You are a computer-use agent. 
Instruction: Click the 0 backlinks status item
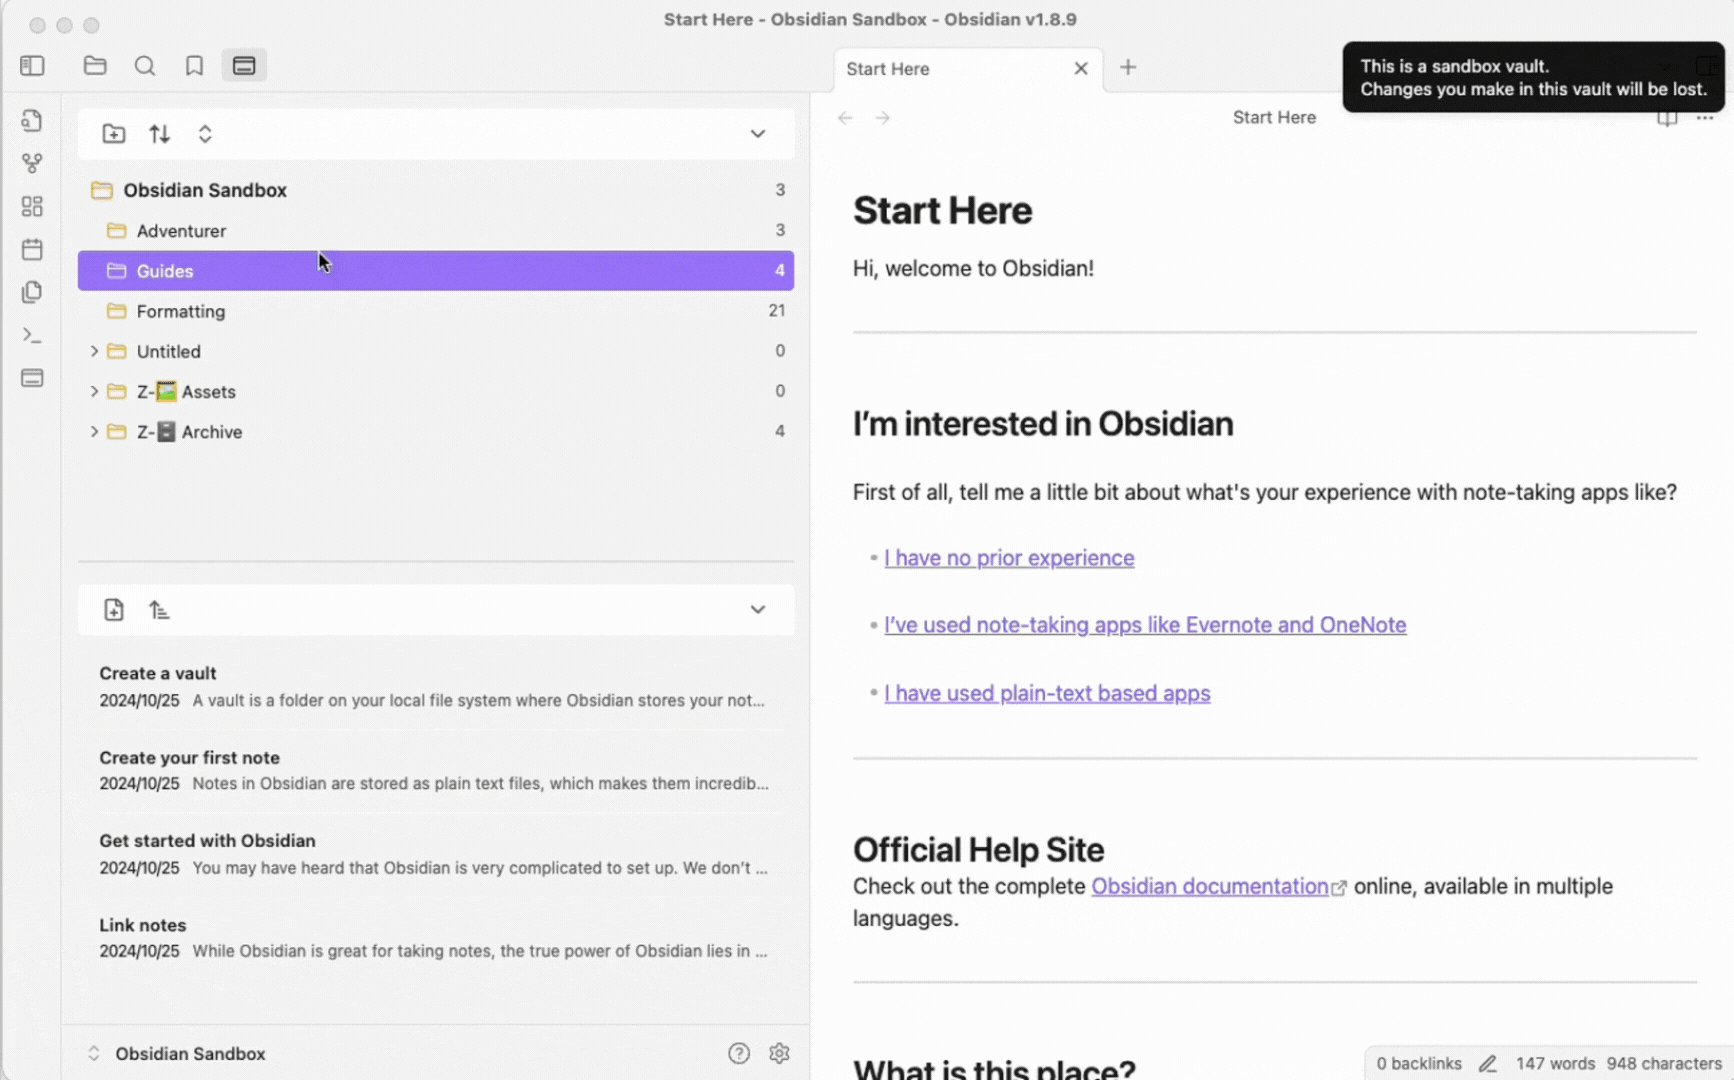pyautogui.click(x=1419, y=1064)
